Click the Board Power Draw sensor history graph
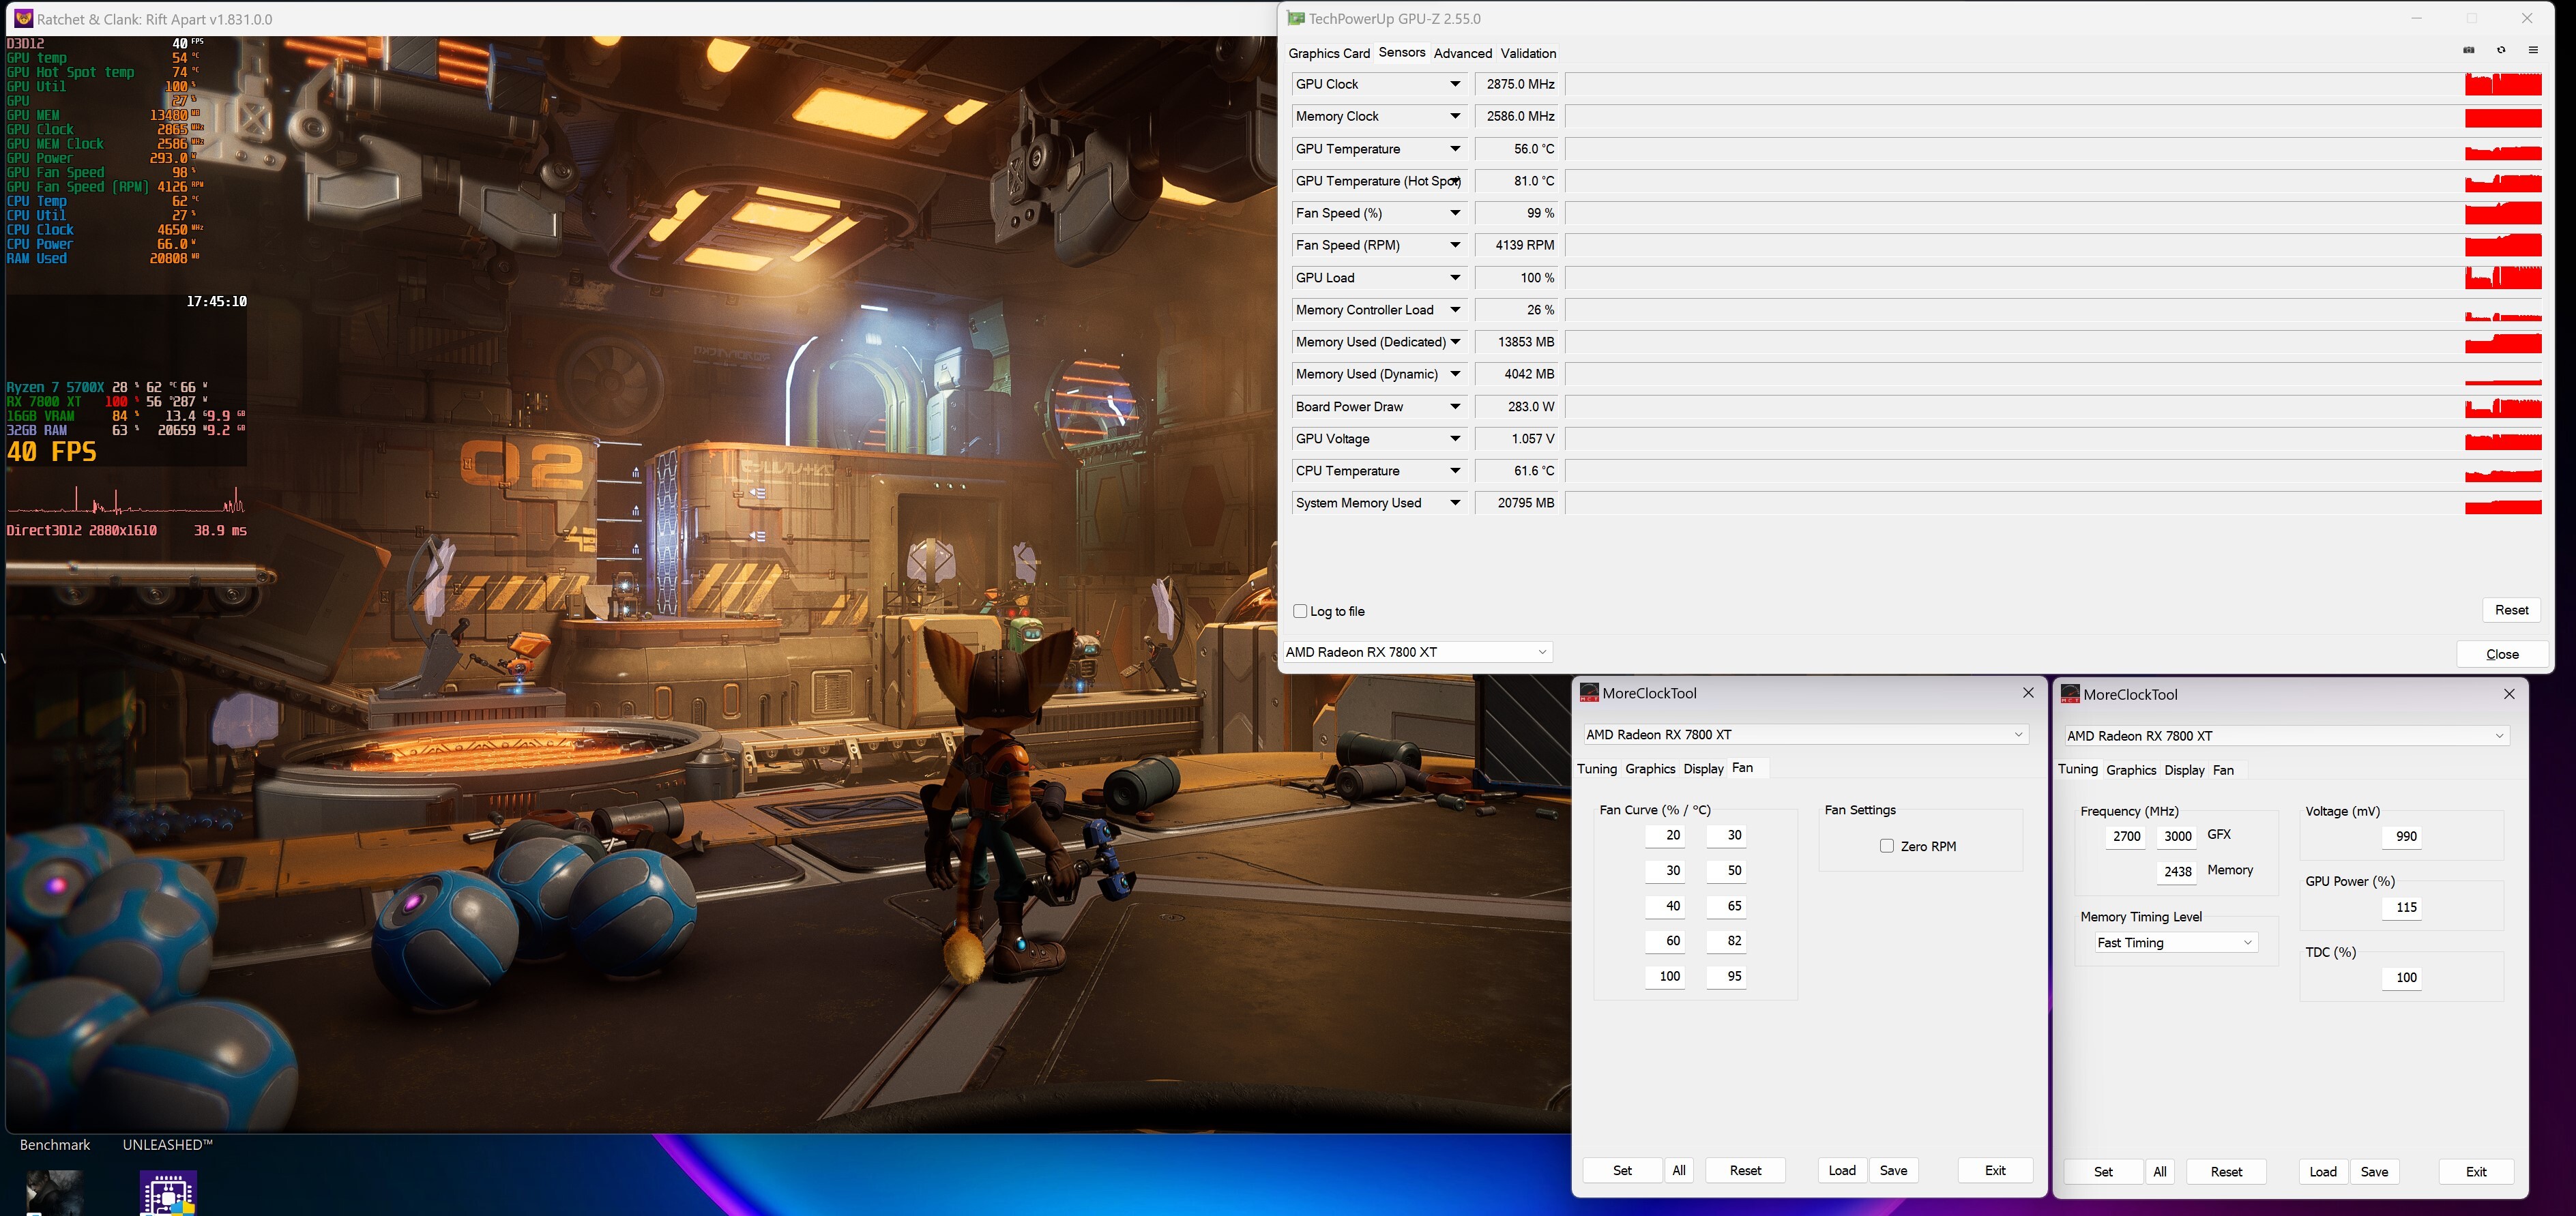Image resolution: width=2576 pixels, height=1216 pixels. [x=2054, y=407]
